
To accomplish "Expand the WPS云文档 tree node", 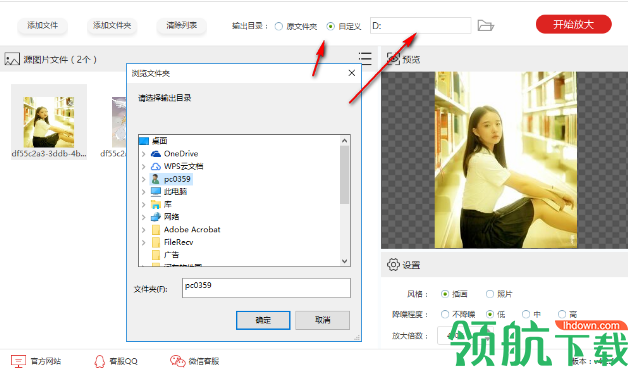I will coord(143,166).
